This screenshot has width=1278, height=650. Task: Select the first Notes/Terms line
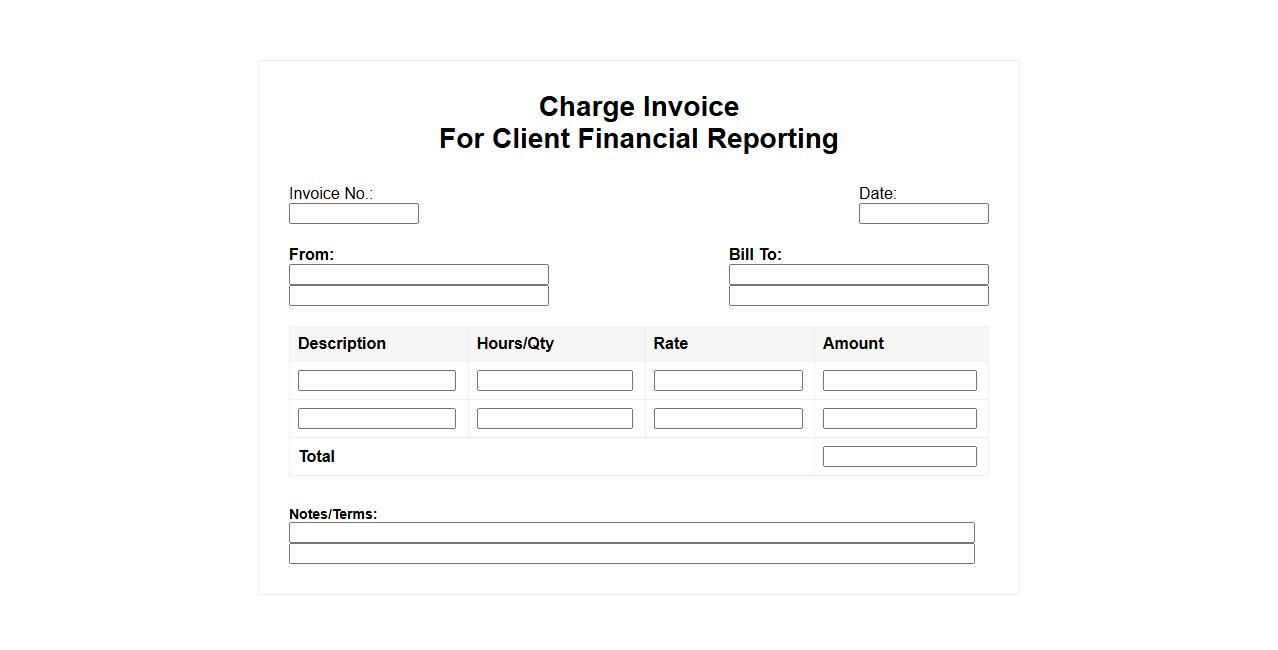[x=631, y=533]
